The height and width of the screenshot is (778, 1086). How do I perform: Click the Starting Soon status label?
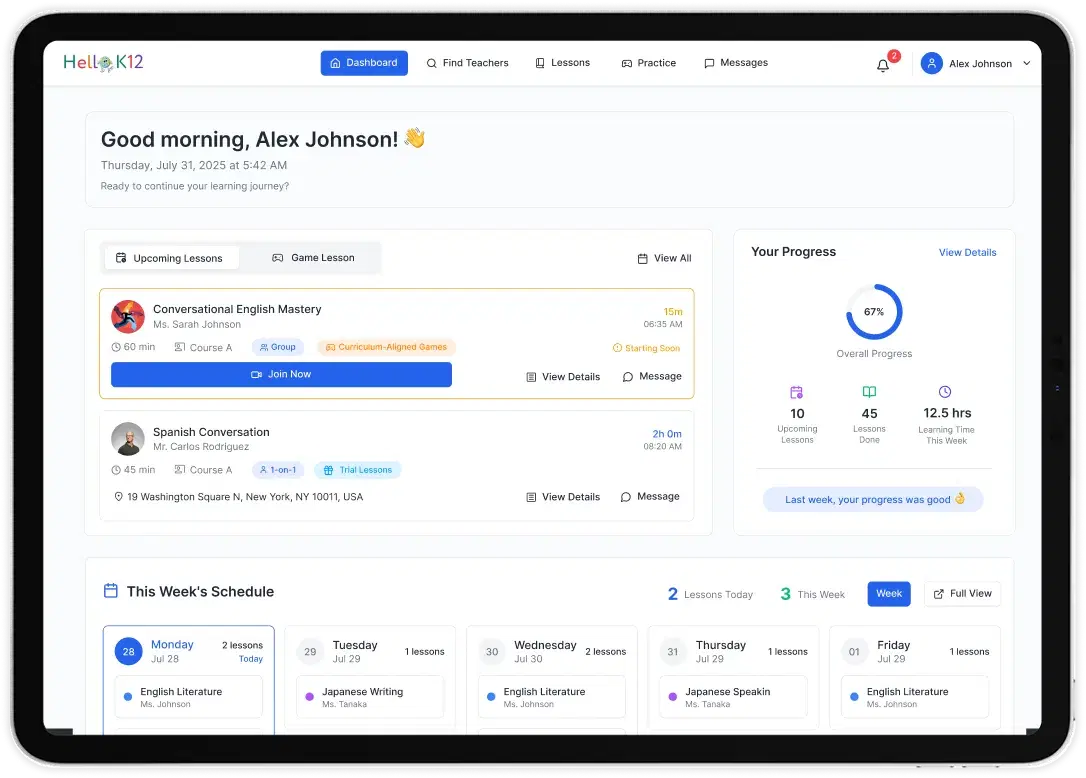click(x=646, y=348)
